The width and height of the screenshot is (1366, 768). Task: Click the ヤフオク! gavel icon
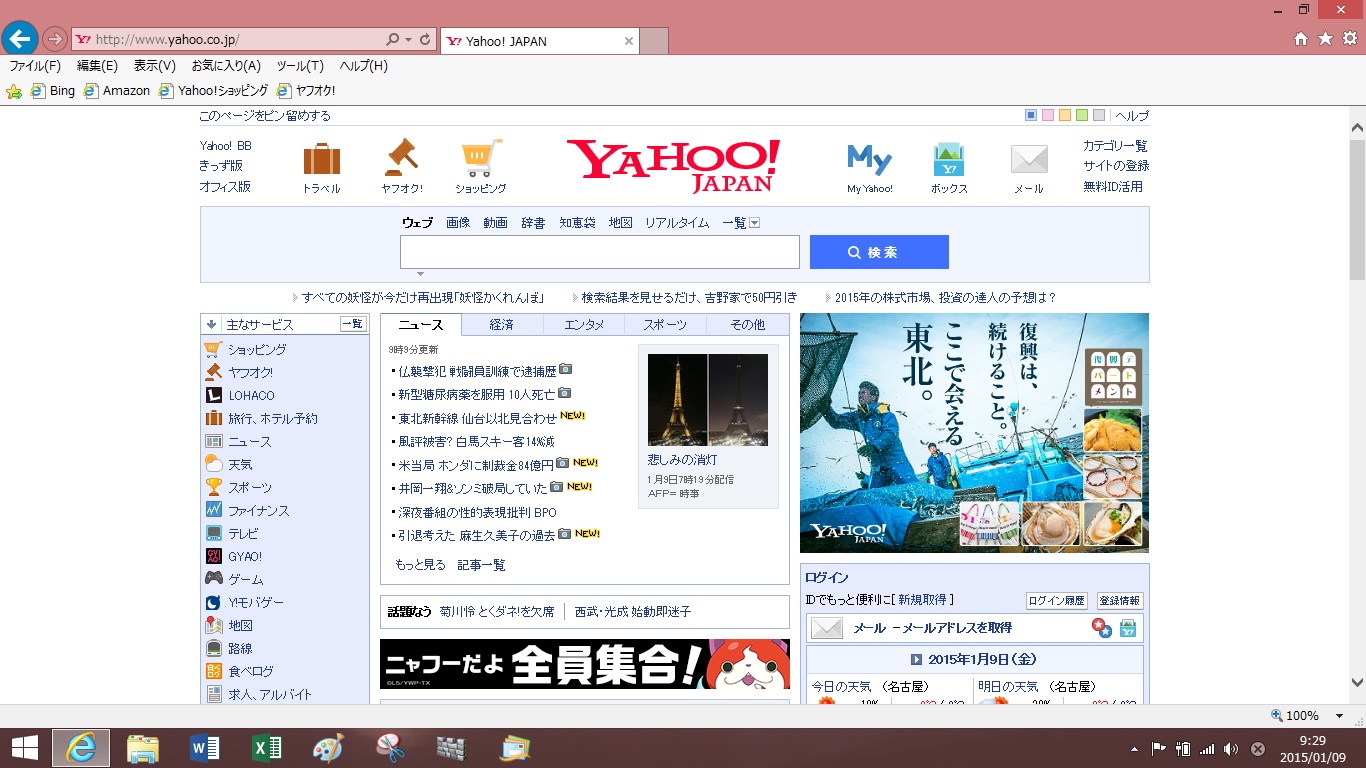pos(401,157)
